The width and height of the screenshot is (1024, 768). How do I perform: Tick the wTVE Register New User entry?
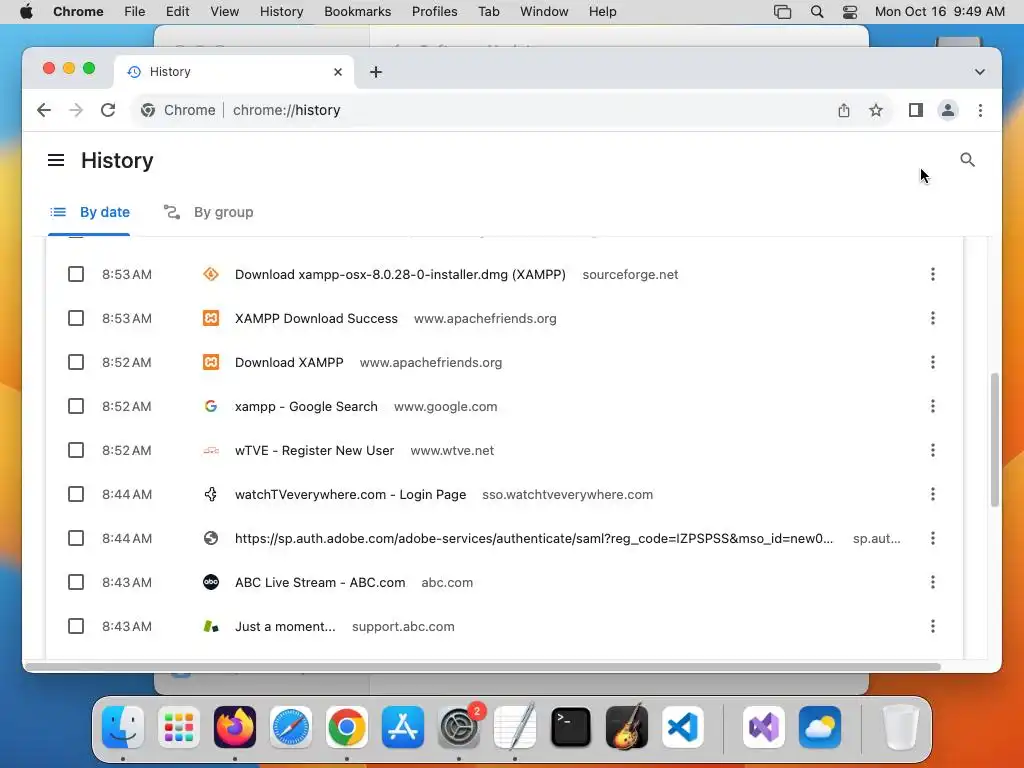tap(76, 450)
